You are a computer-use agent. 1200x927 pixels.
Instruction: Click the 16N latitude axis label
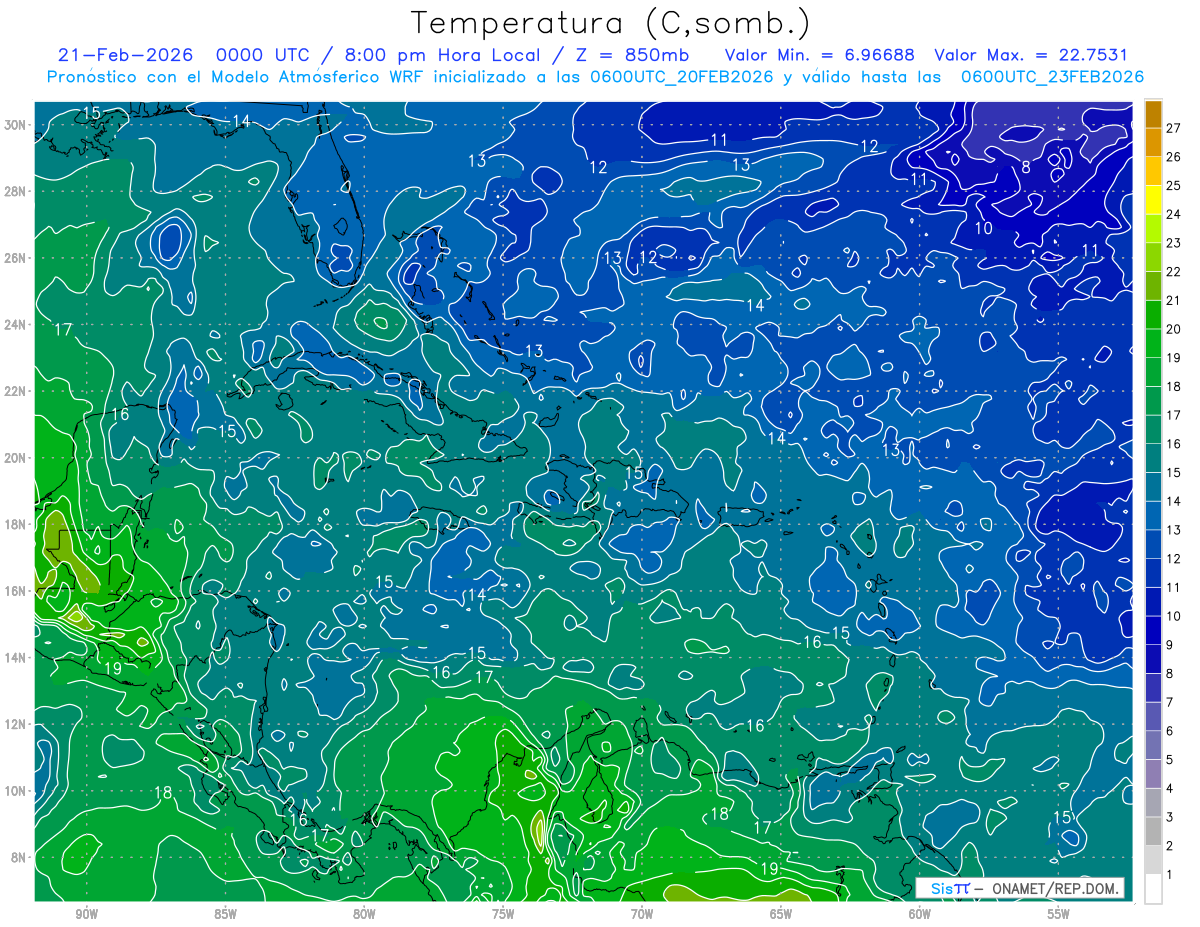click(x=16, y=591)
